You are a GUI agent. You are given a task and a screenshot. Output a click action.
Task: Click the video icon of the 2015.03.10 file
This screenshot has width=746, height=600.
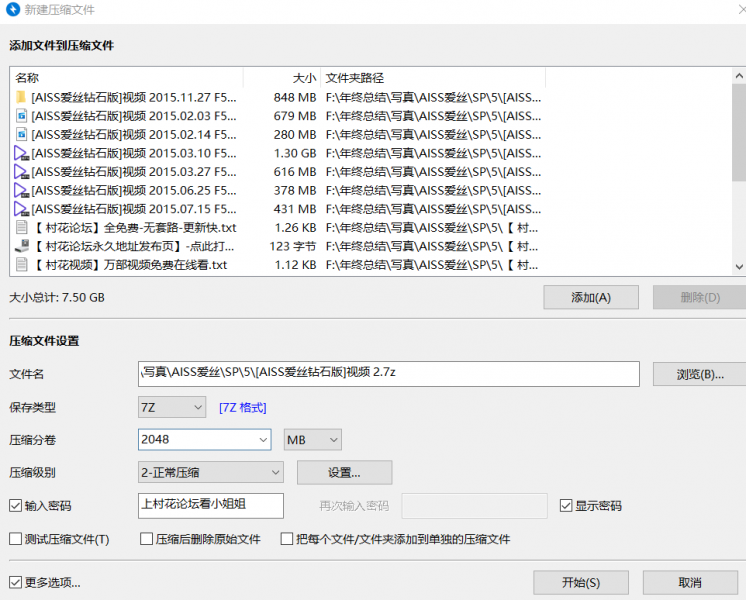tap(21, 153)
